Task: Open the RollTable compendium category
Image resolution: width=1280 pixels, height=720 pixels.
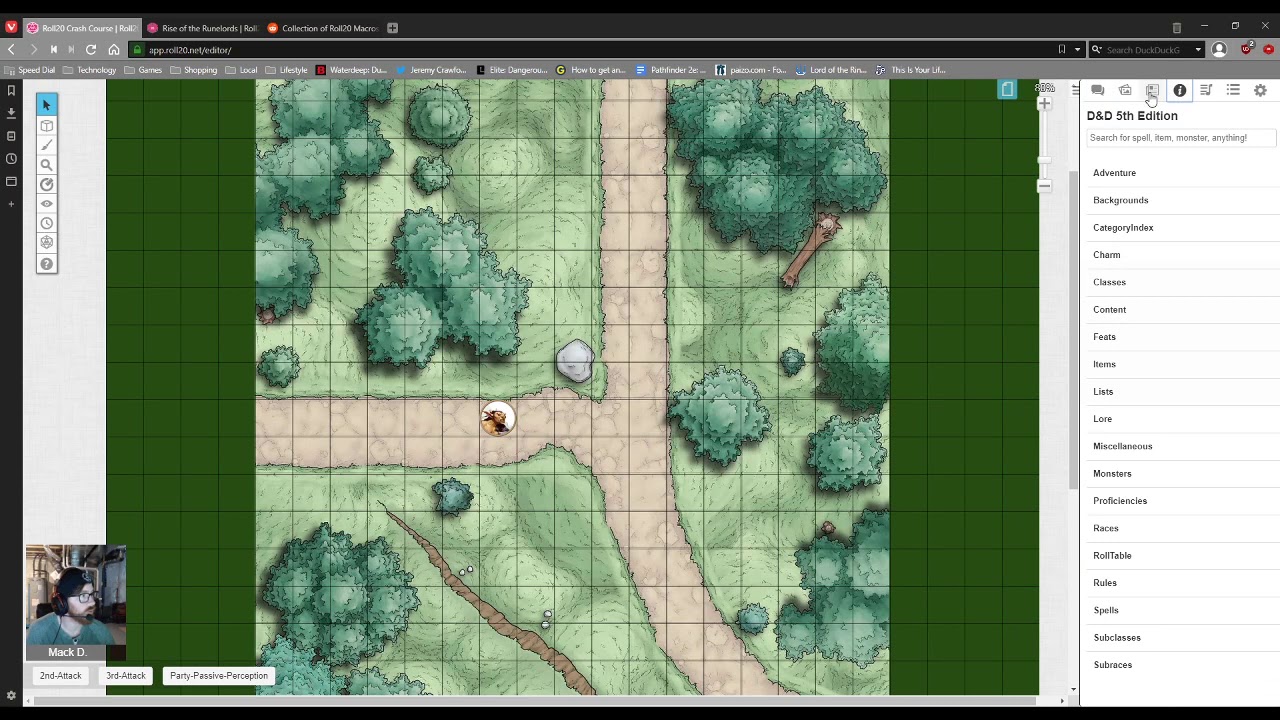Action: click(x=1112, y=556)
